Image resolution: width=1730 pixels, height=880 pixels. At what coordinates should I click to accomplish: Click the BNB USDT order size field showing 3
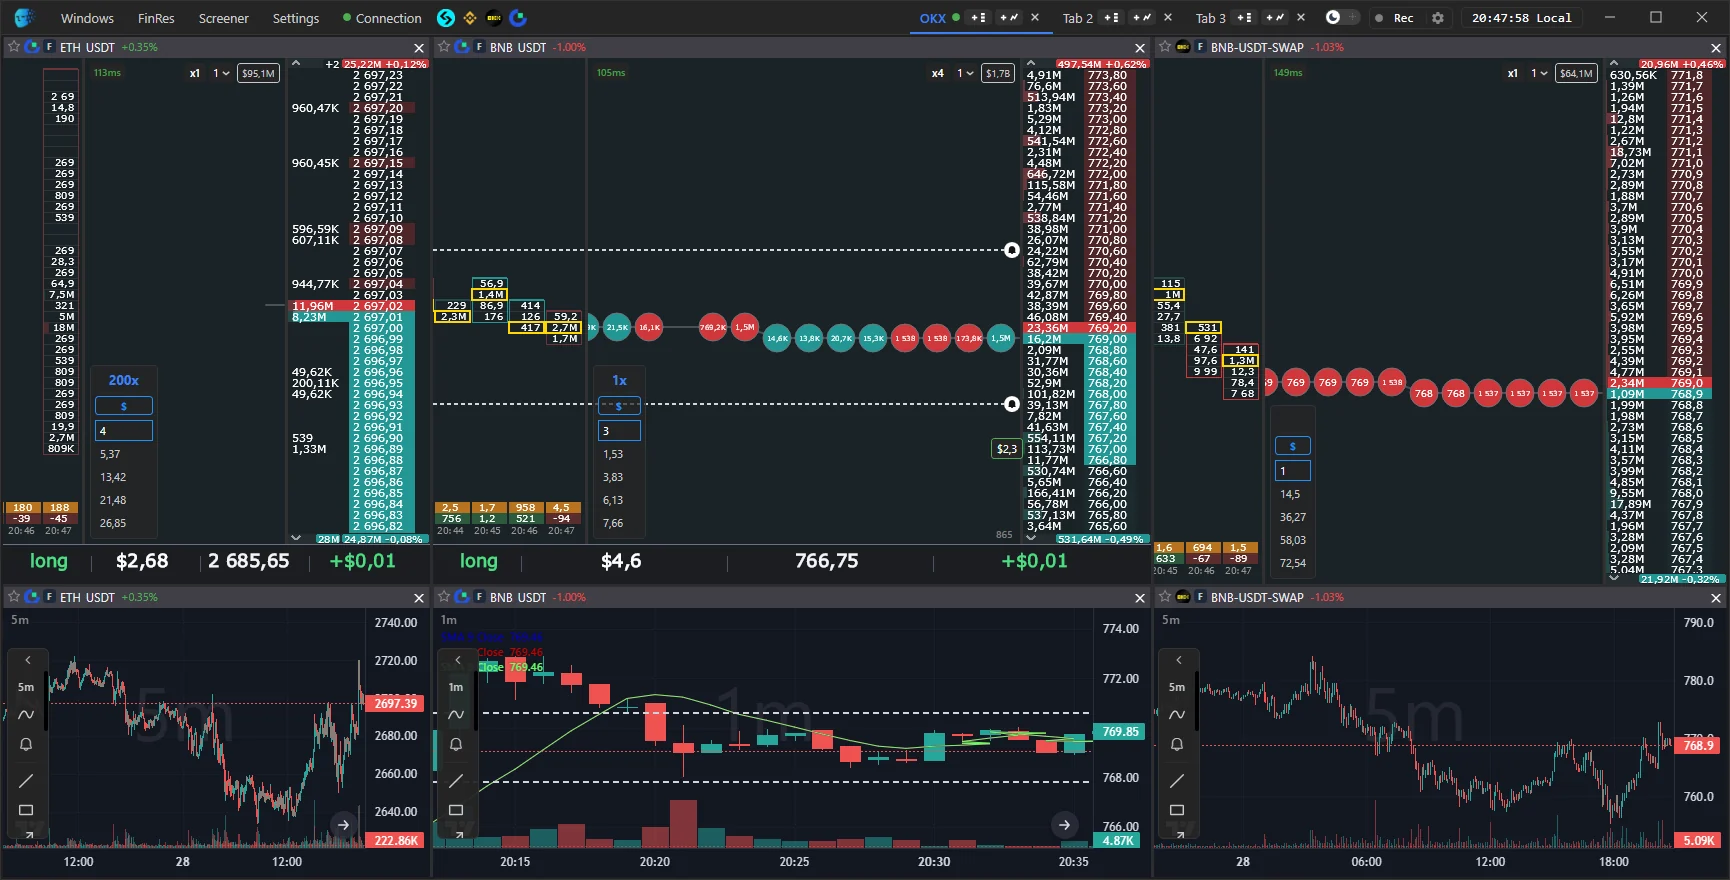619,431
